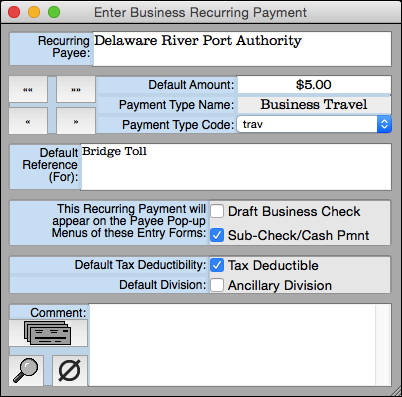This screenshot has width=402, height=397.
Task: Enable Draft Business Check checkbox
Action: [x=217, y=211]
